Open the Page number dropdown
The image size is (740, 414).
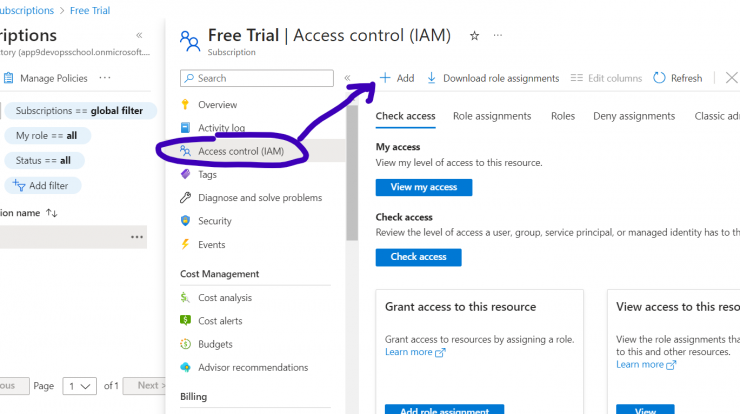[x=79, y=386]
